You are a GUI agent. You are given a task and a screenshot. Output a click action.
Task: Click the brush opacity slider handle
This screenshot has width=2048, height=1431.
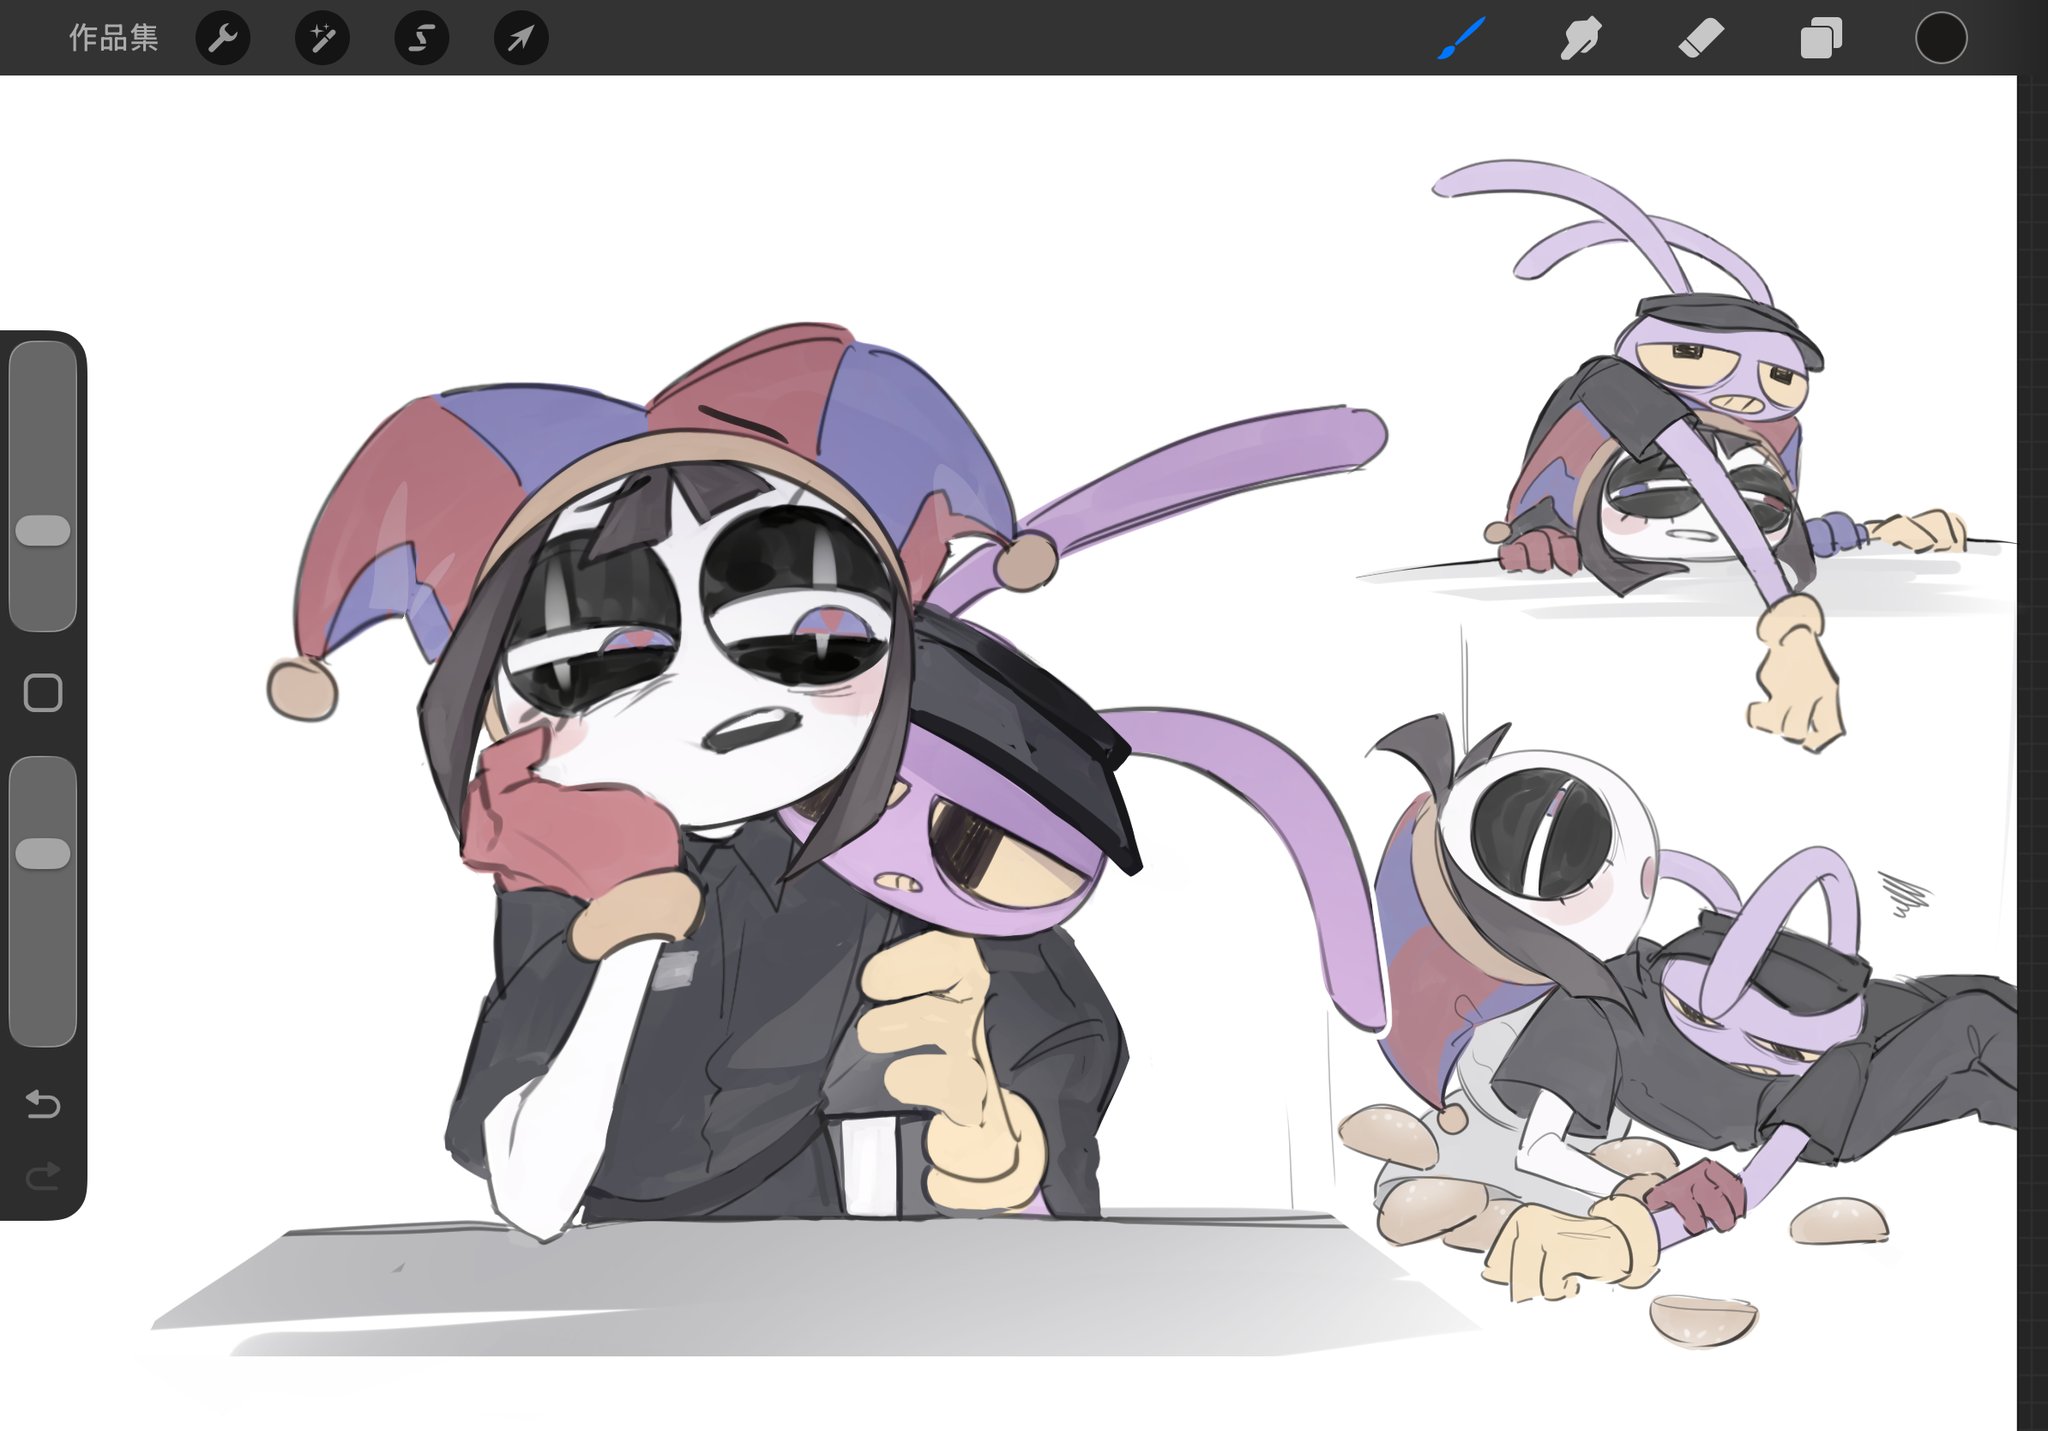[x=43, y=853]
